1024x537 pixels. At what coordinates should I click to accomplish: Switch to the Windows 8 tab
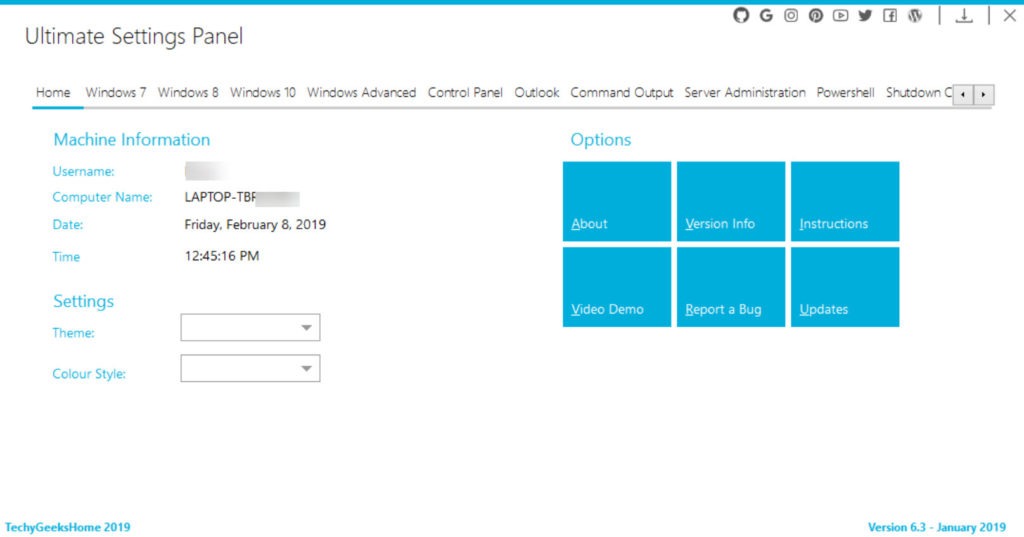coord(188,93)
